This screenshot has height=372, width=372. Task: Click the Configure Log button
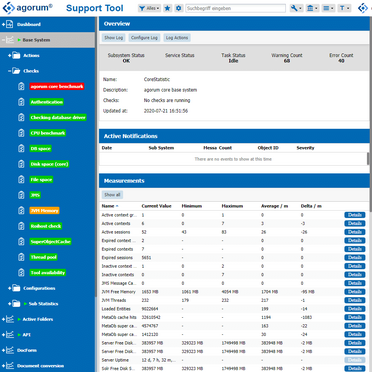pos(144,38)
